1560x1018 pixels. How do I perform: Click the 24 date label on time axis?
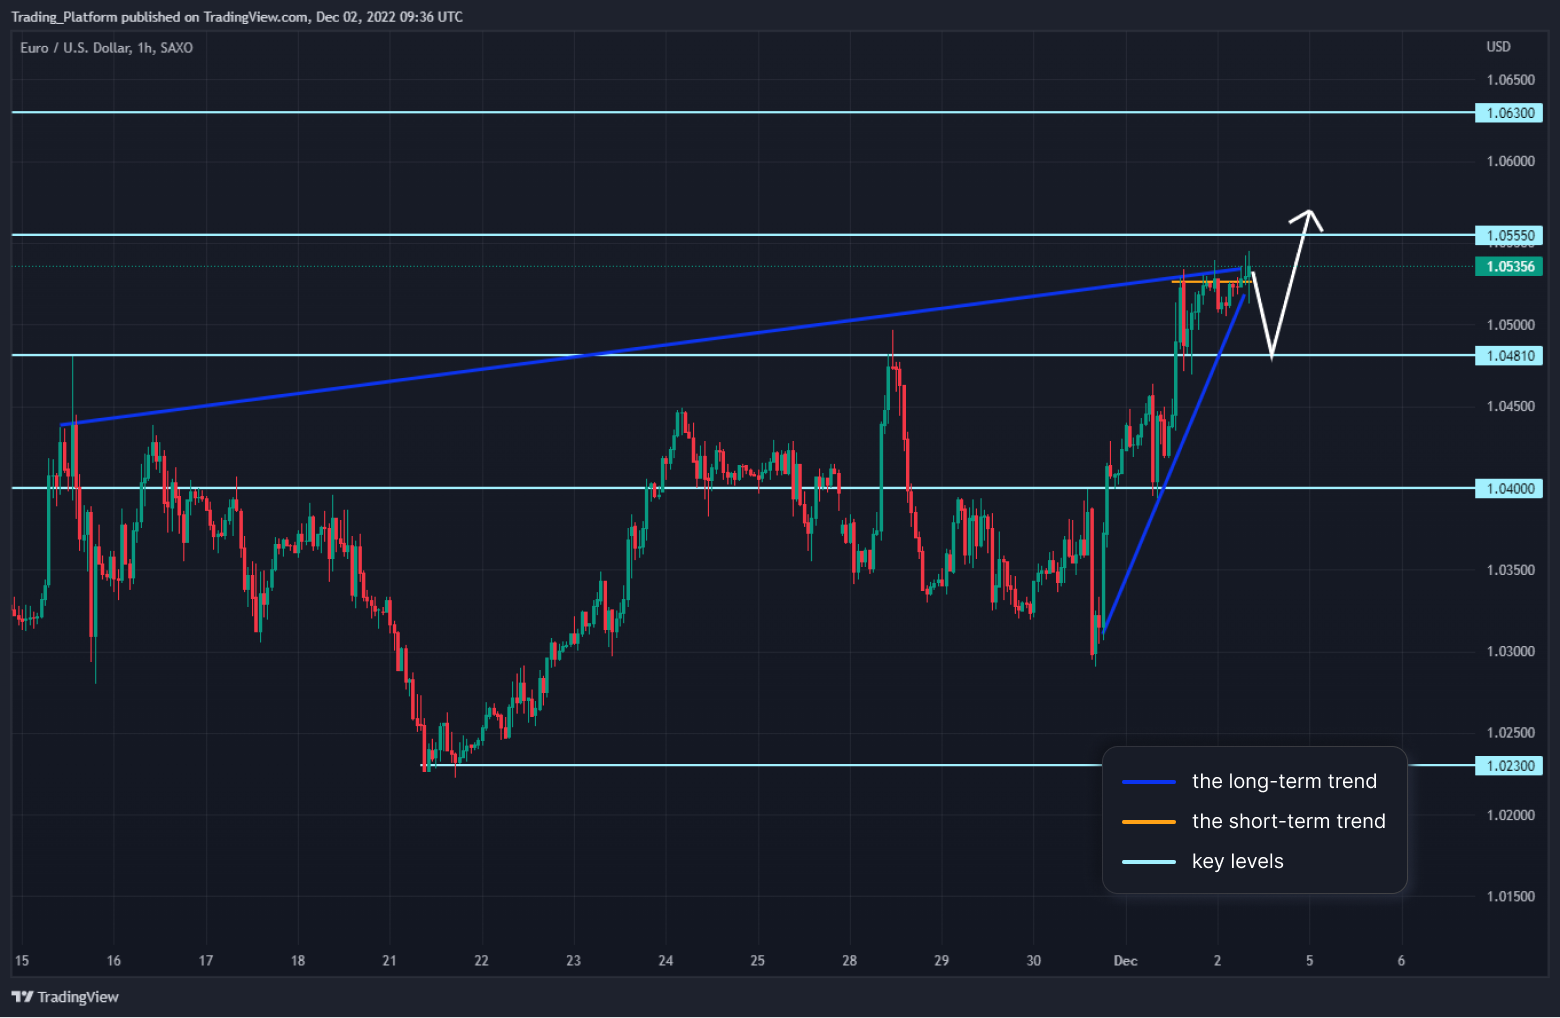[665, 961]
